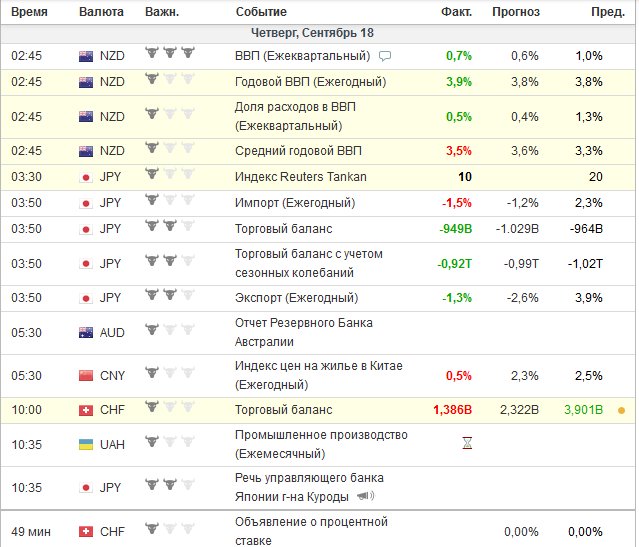Open the Отчет Резервного Банка Австралии event
The width and height of the screenshot is (639, 547).
[x=305, y=332]
